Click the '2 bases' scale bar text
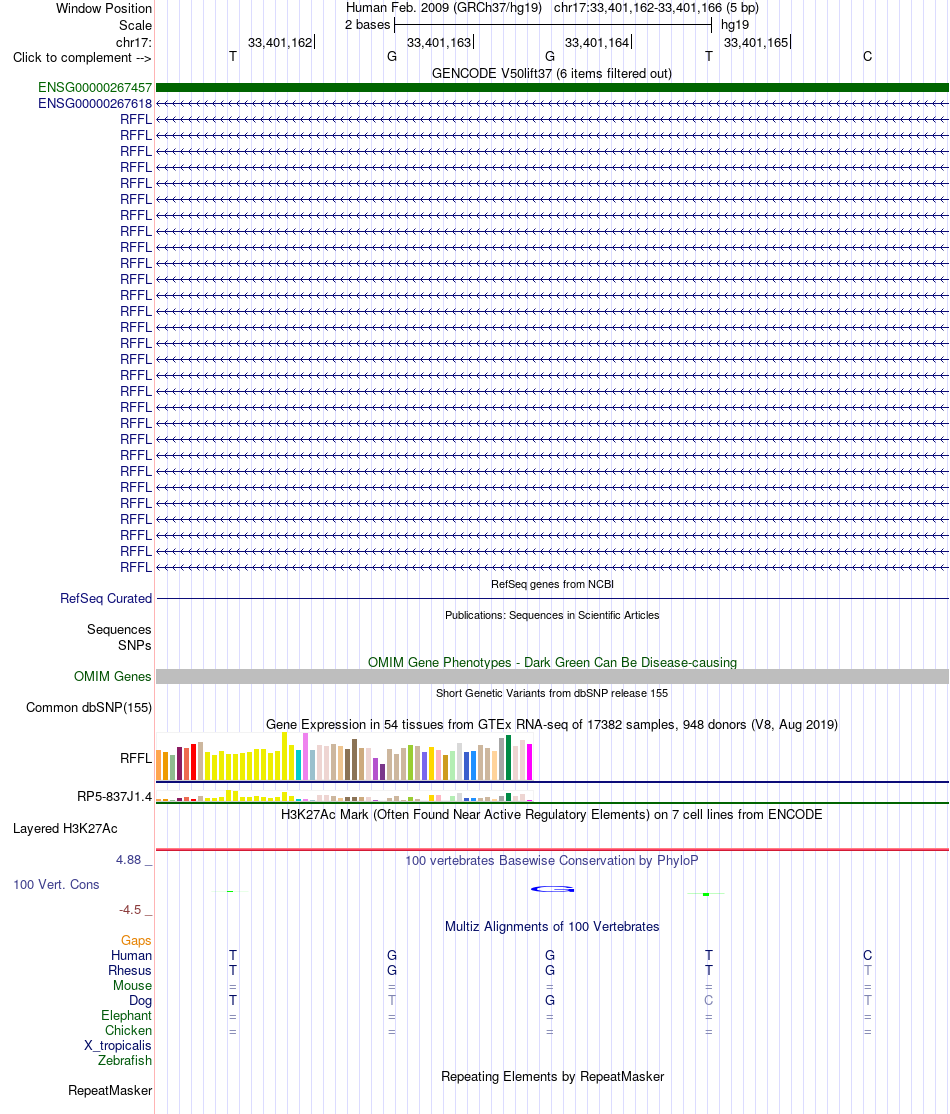950x1114 pixels. (367, 25)
